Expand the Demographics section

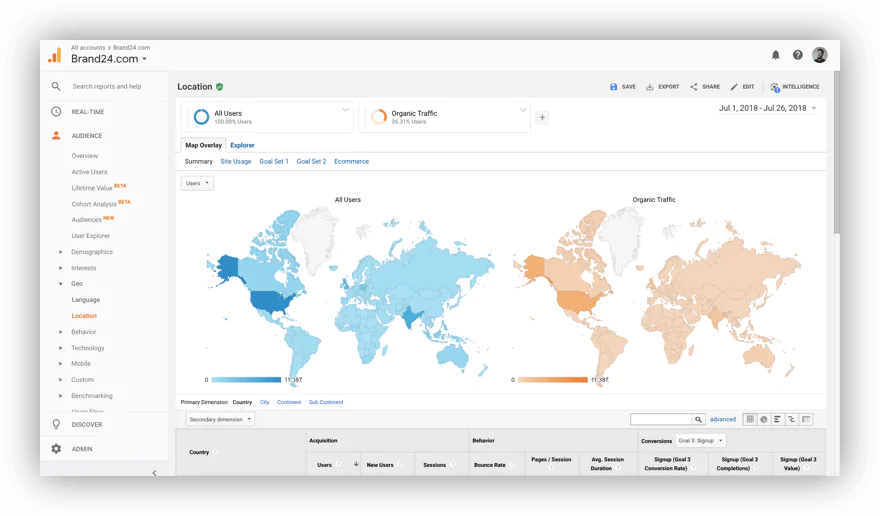61,252
